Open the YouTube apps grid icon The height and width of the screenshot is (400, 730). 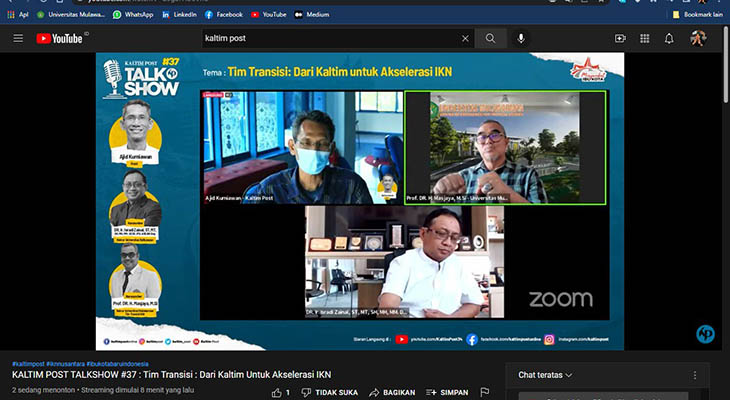point(644,38)
